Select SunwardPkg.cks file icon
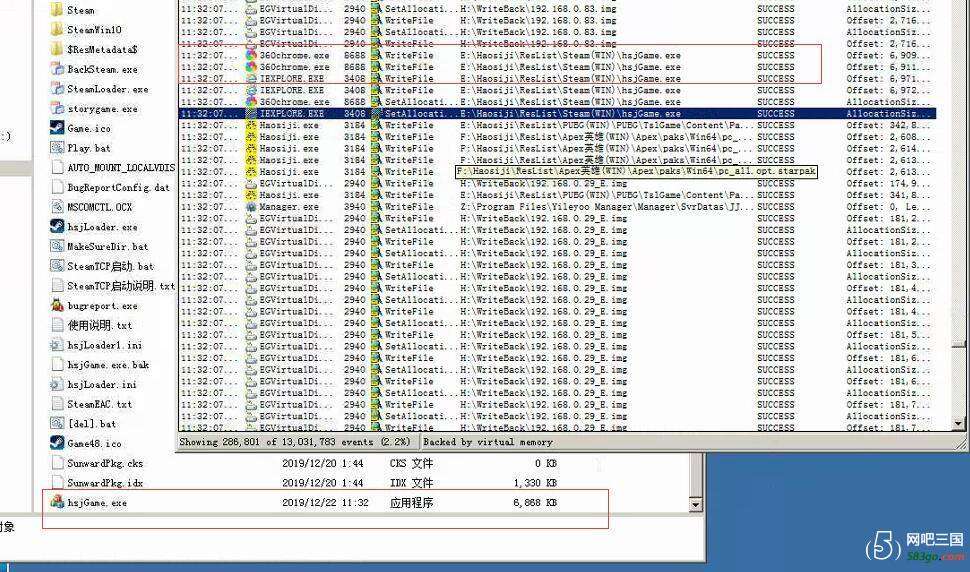 tap(57, 463)
